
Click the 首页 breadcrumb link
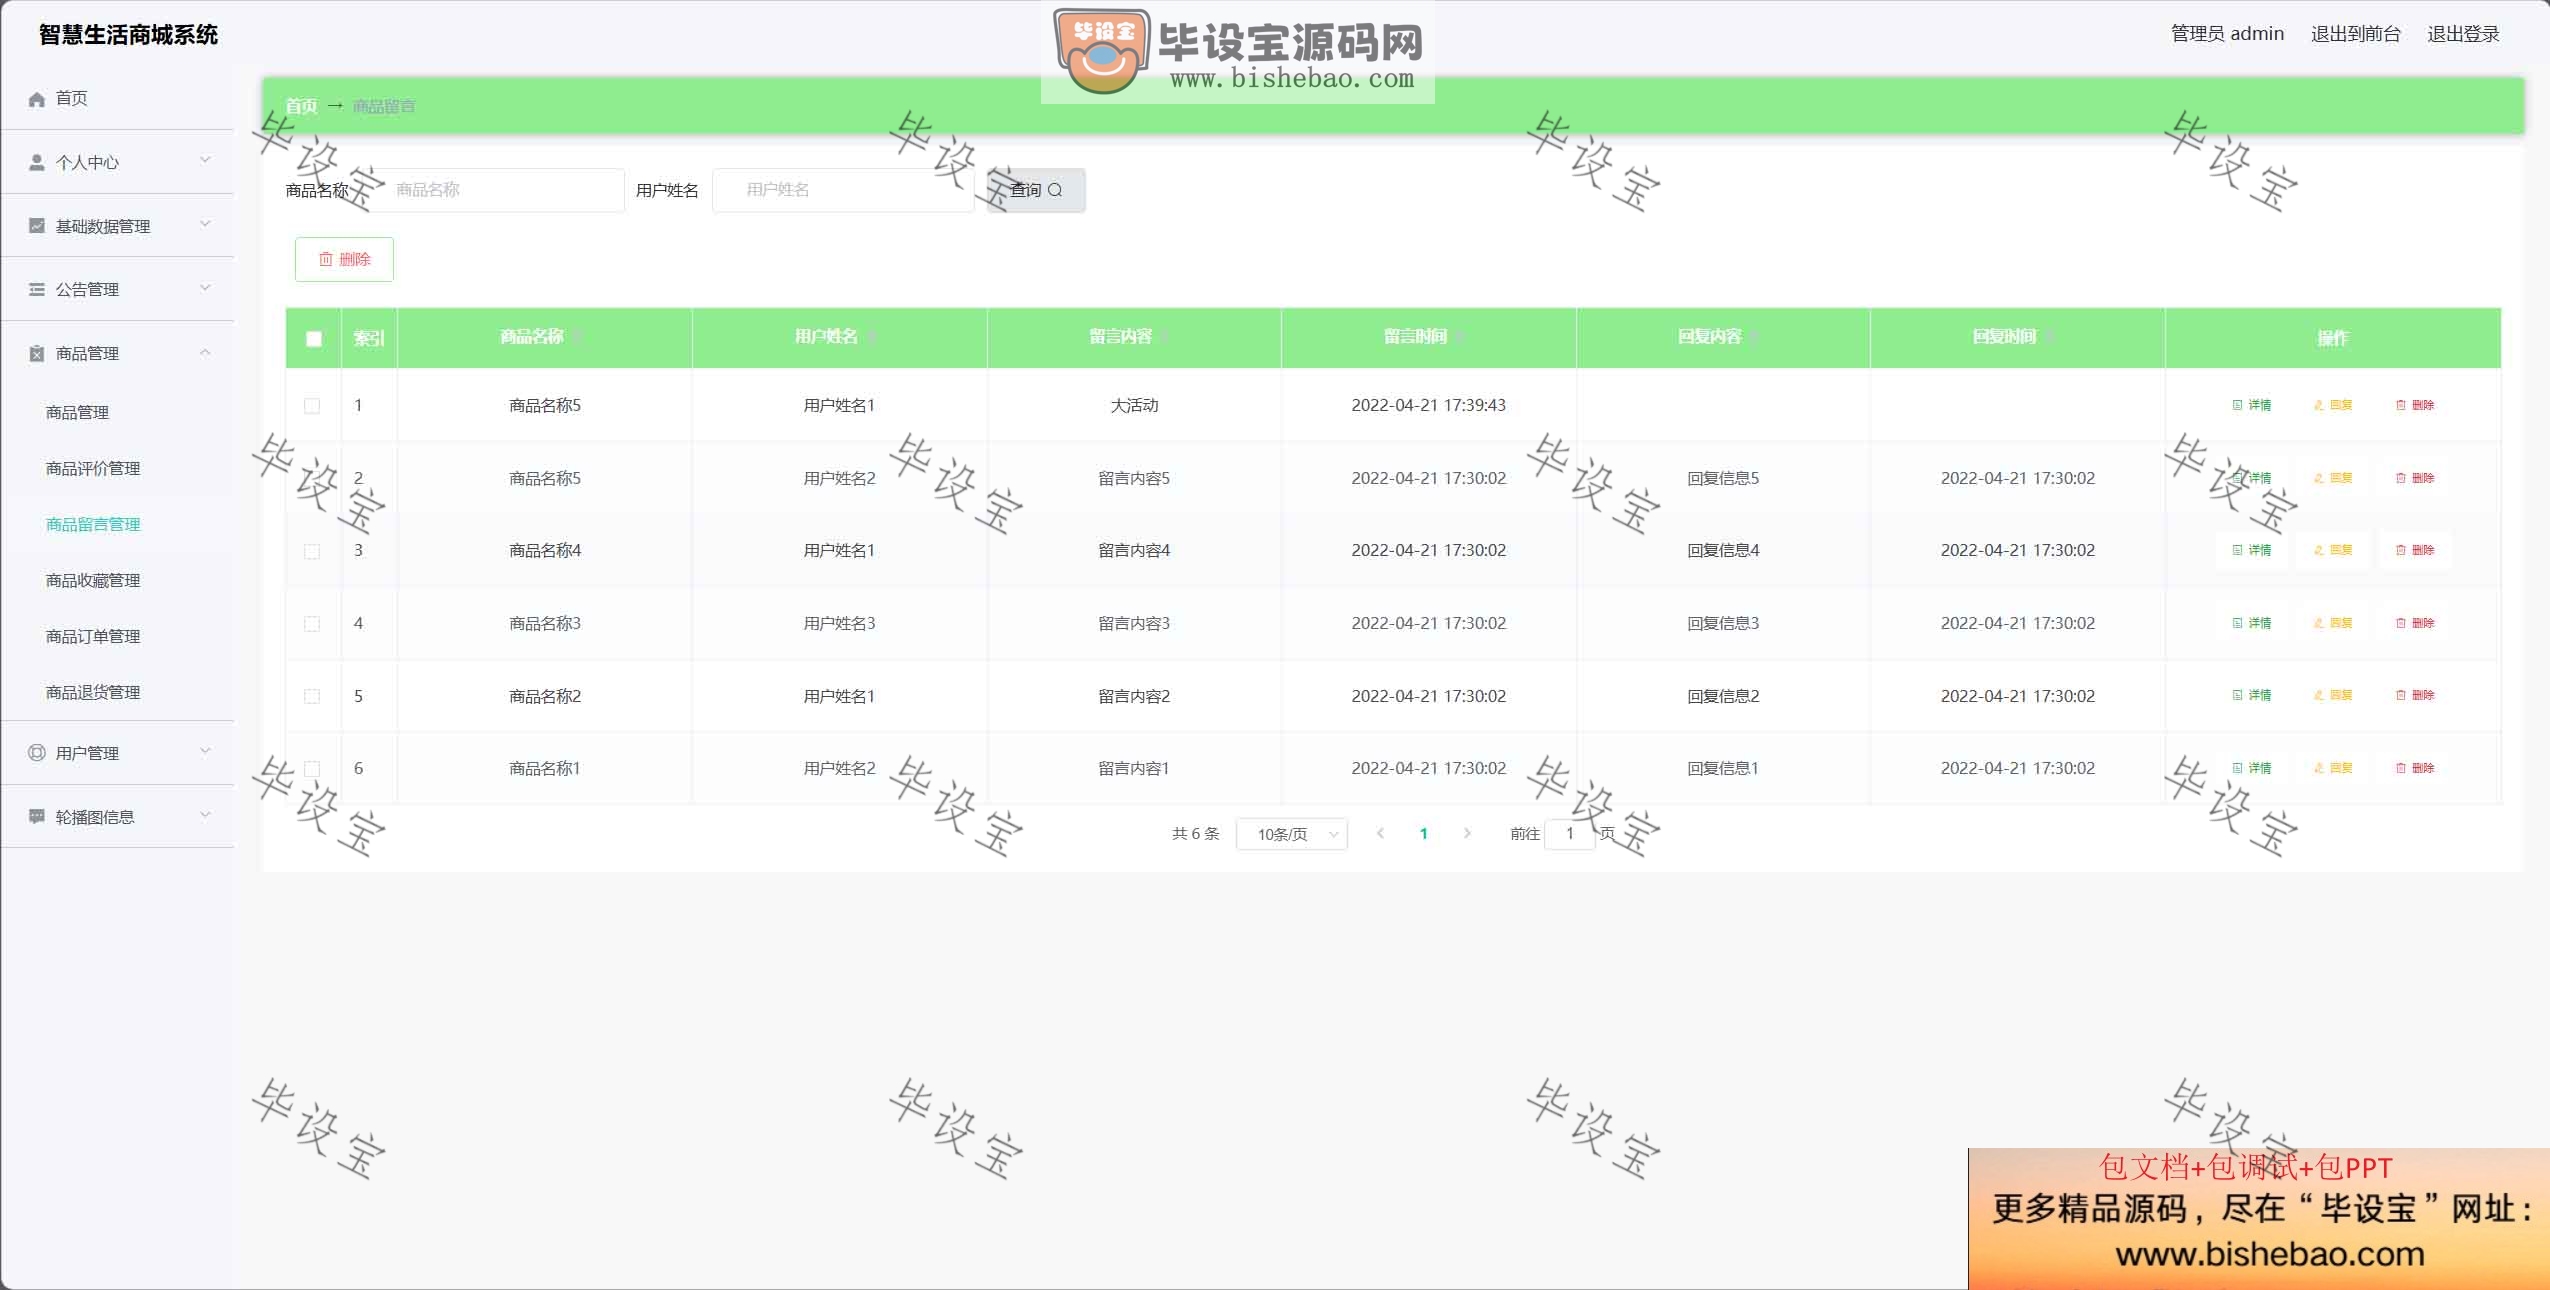[301, 106]
